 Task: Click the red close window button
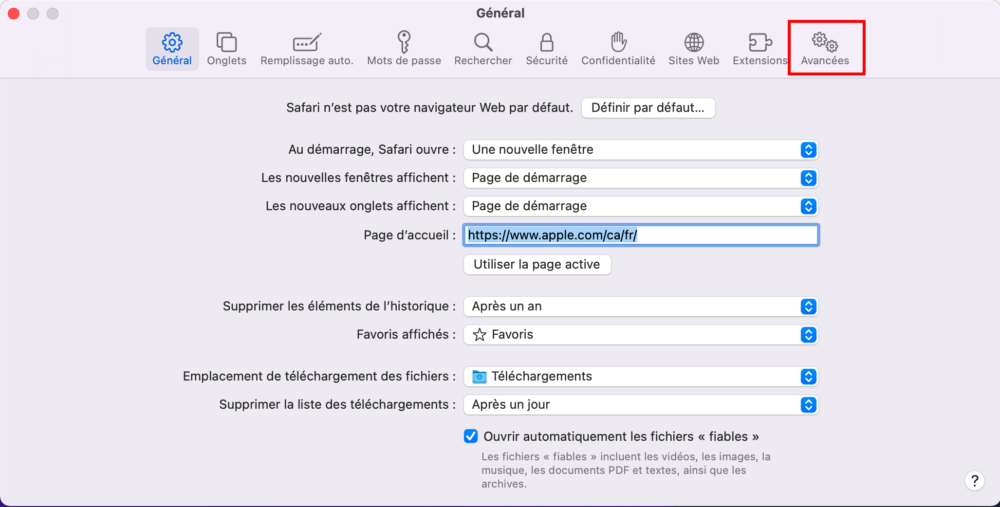13,13
